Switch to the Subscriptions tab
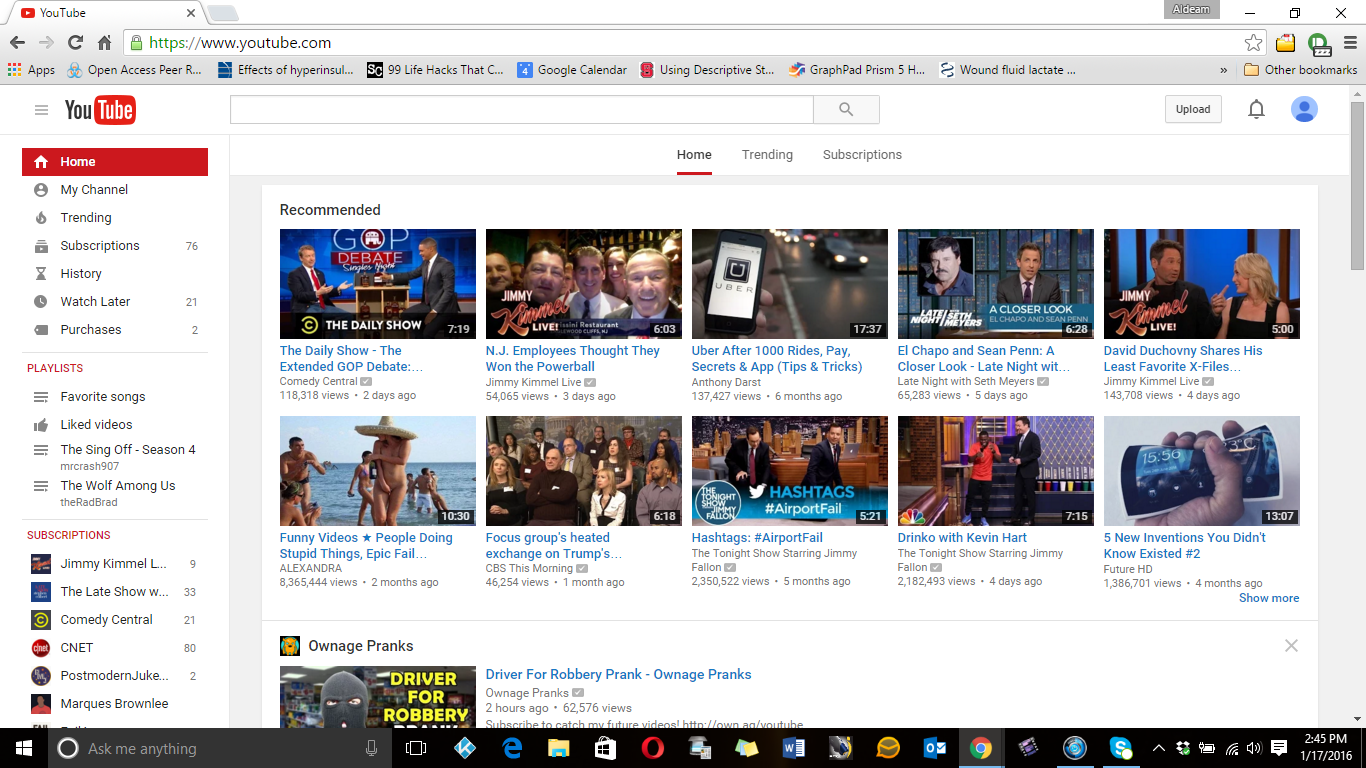This screenshot has width=1366, height=768. [x=862, y=155]
